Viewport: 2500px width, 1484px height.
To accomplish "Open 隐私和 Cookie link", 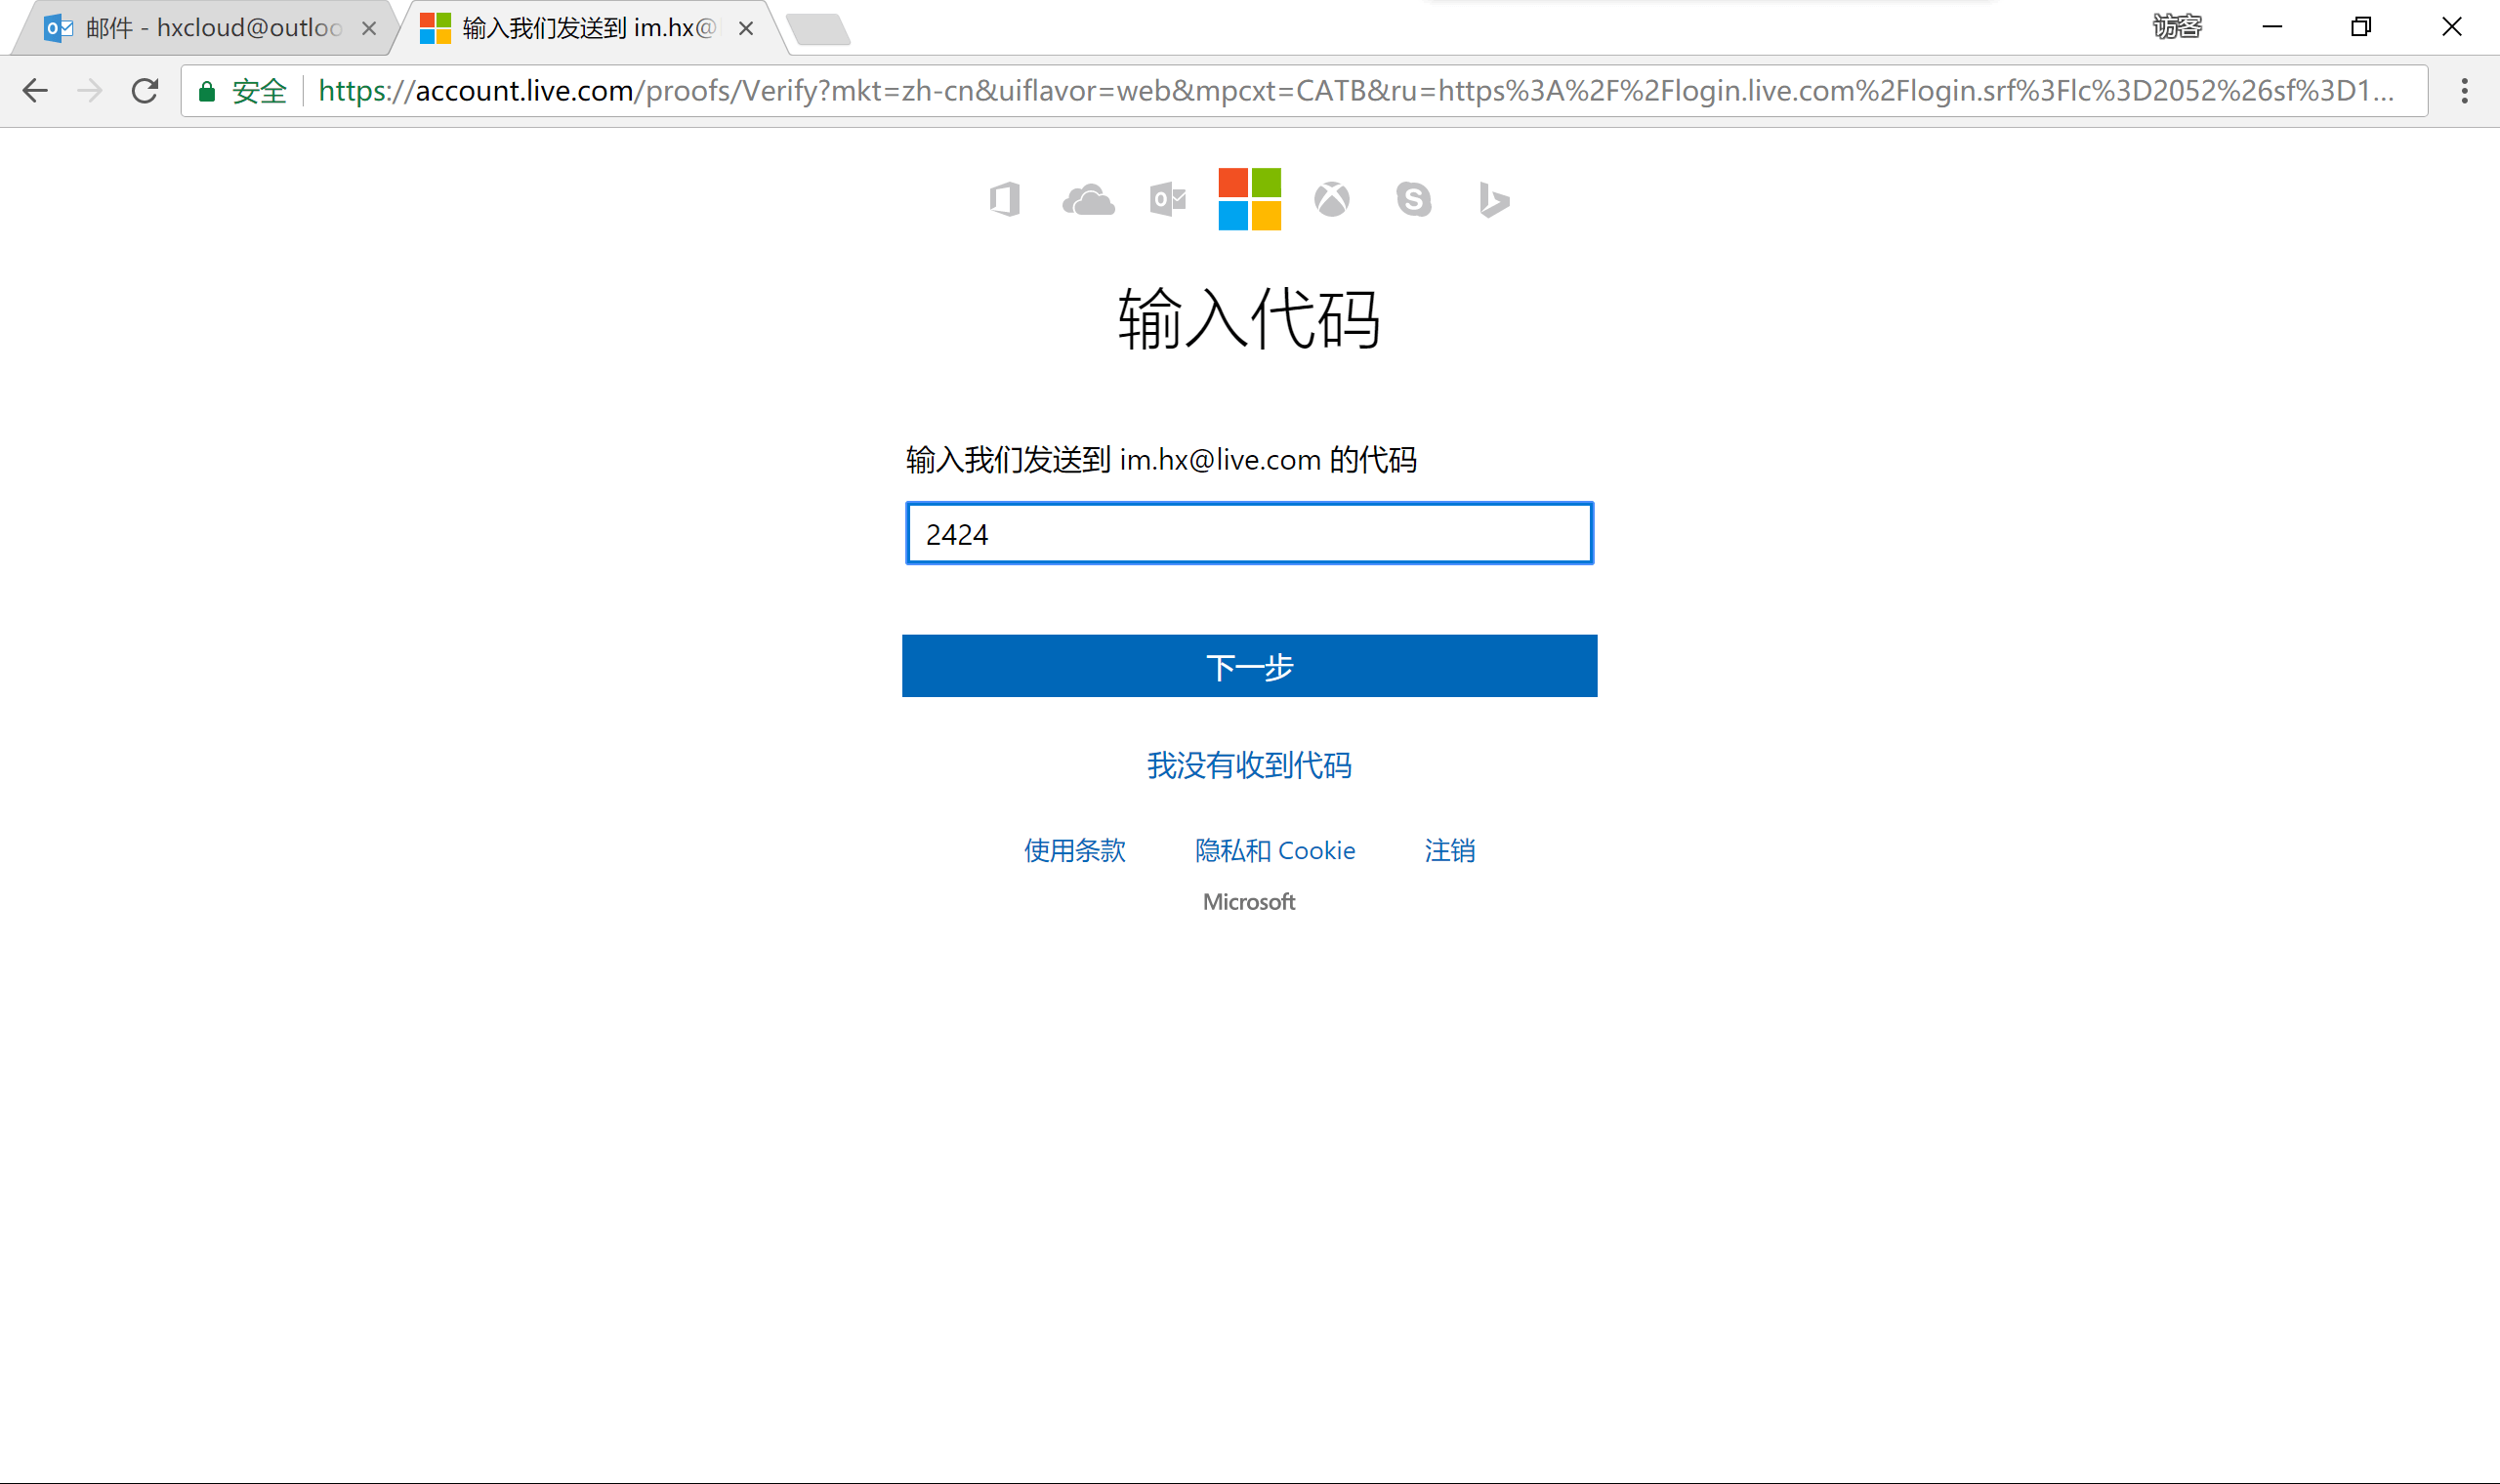I will click(1275, 851).
